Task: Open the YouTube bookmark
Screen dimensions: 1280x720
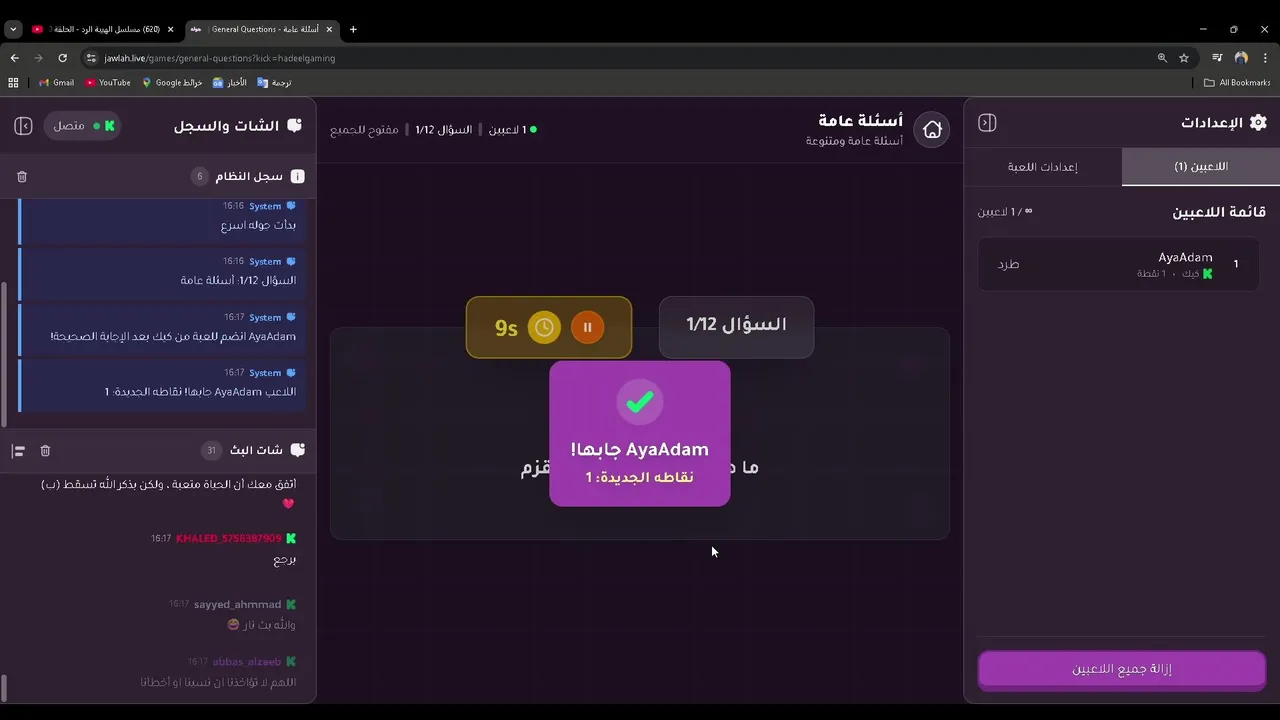Action: (108, 83)
